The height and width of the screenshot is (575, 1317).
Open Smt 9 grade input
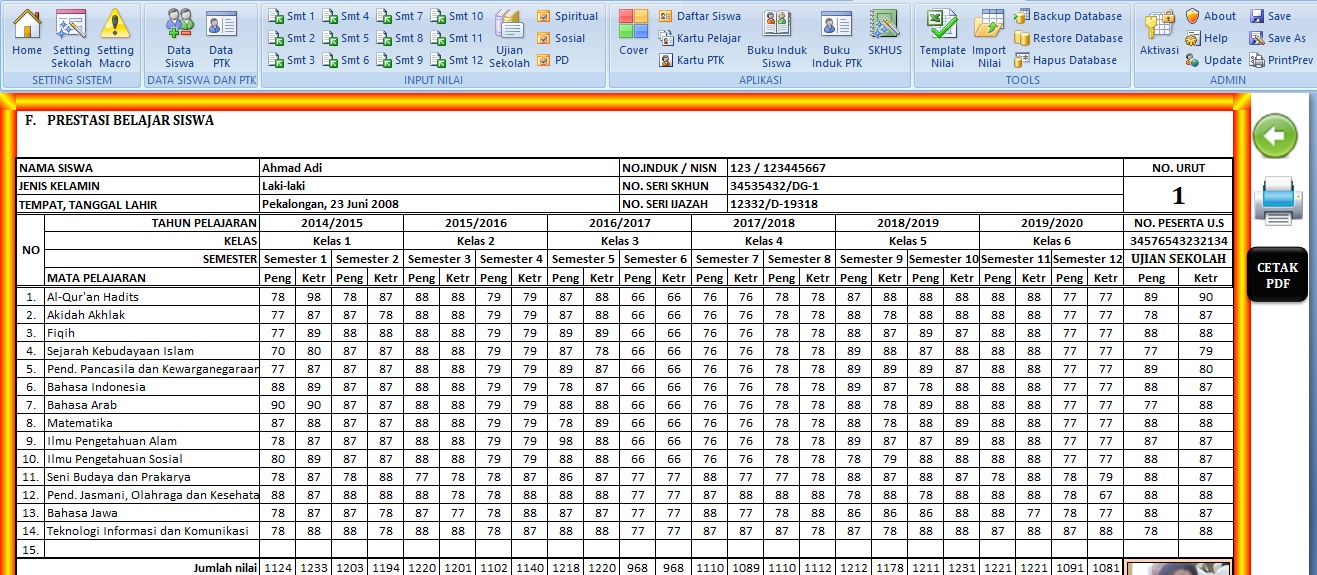tap(400, 60)
